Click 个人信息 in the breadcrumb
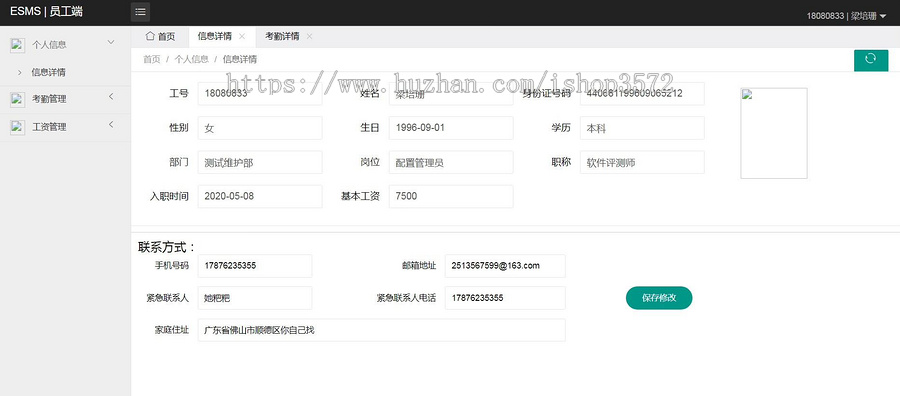900x396 pixels. click(192, 59)
